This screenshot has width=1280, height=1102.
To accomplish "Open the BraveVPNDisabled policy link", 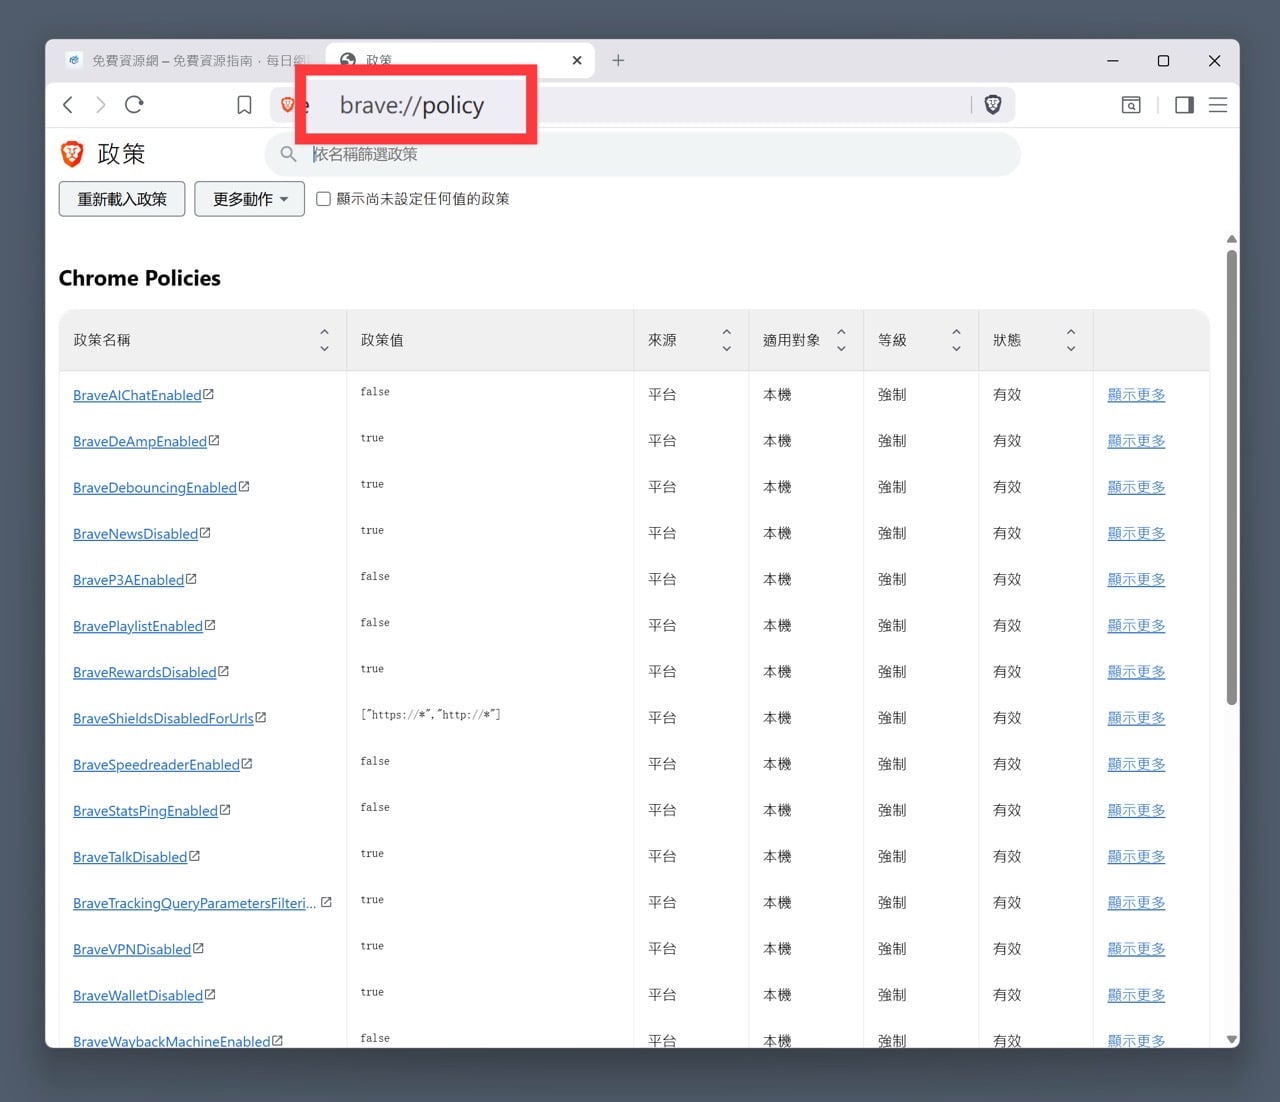I will pos(132,950).
